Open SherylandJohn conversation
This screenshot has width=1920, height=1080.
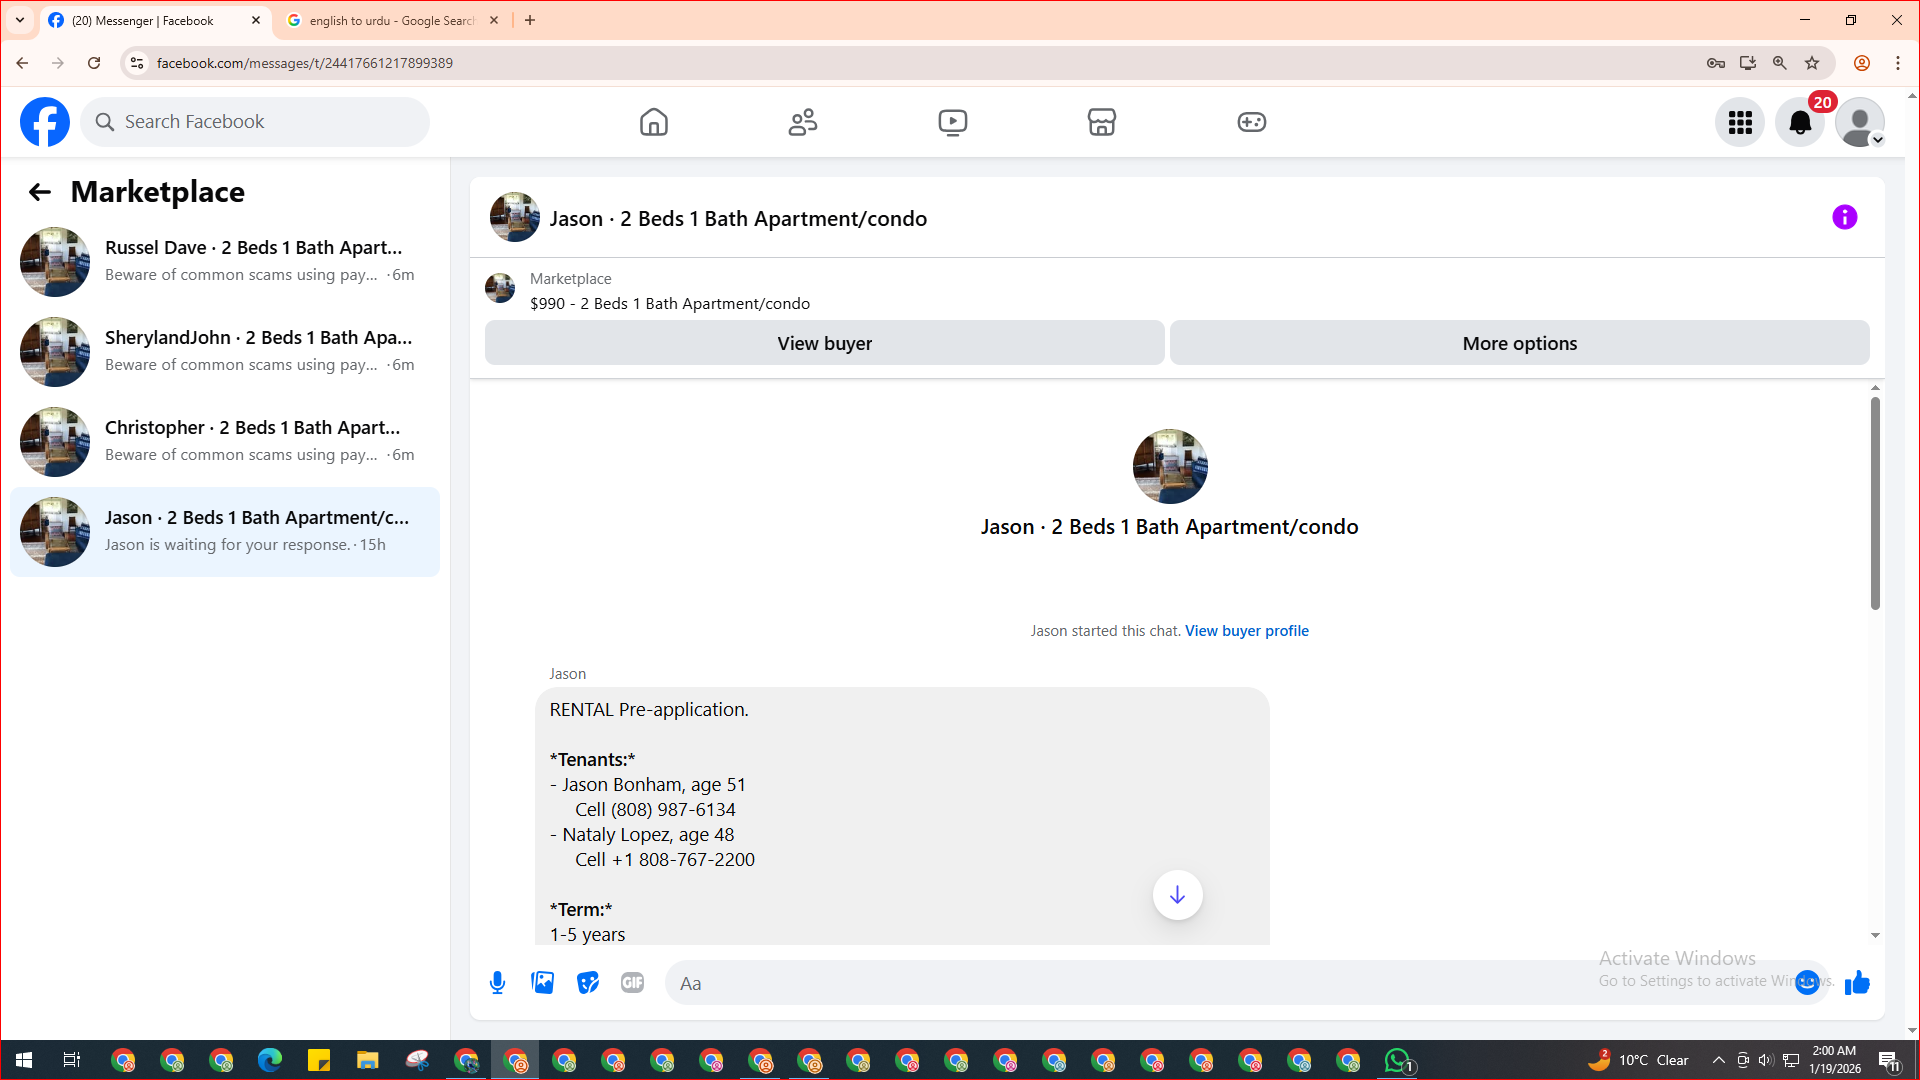(x=225, y=352)
